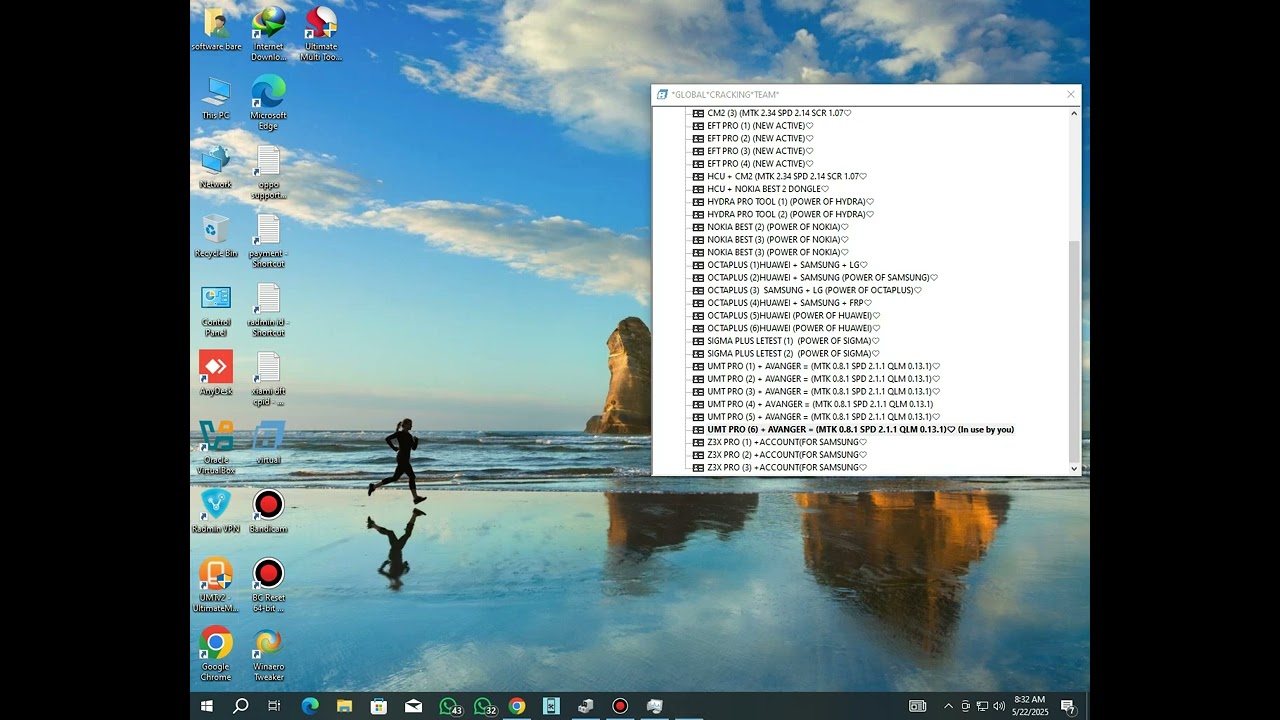Launch Microsoft Edge from the taskbar
Viewport: 1280px width, 720px height.
coord(310,706)
